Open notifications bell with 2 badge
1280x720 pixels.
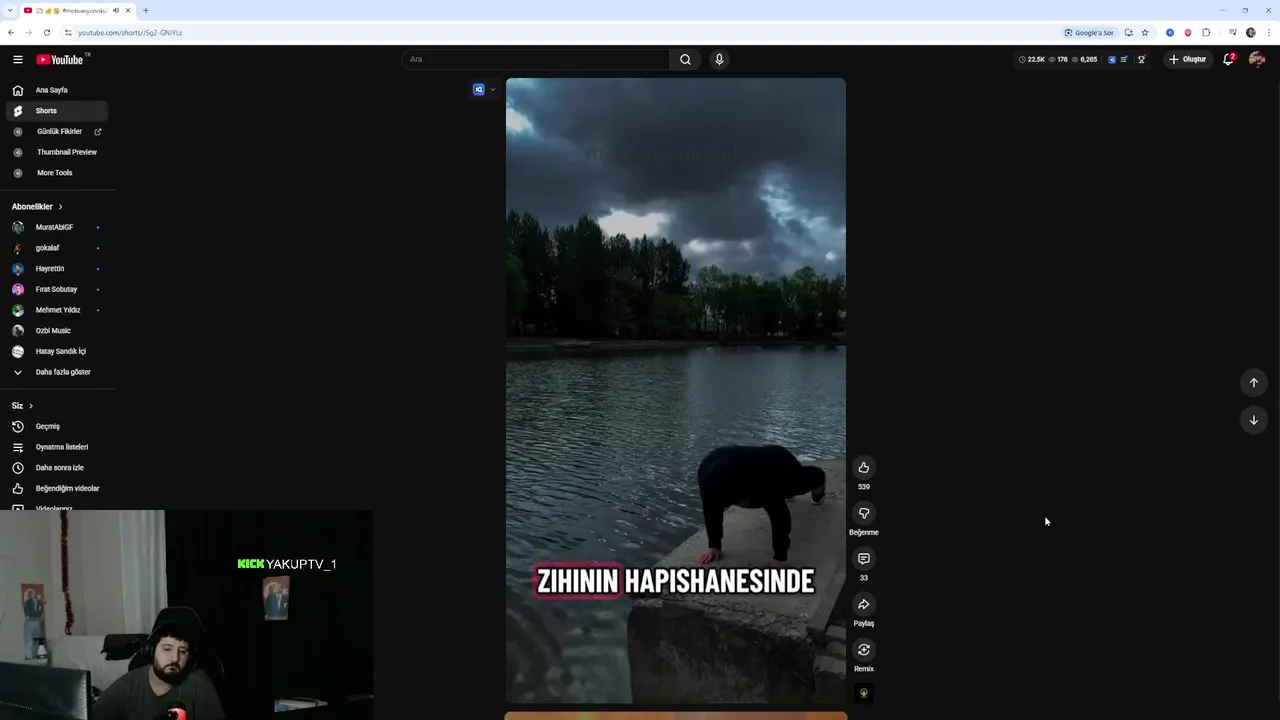[1229, 59]
